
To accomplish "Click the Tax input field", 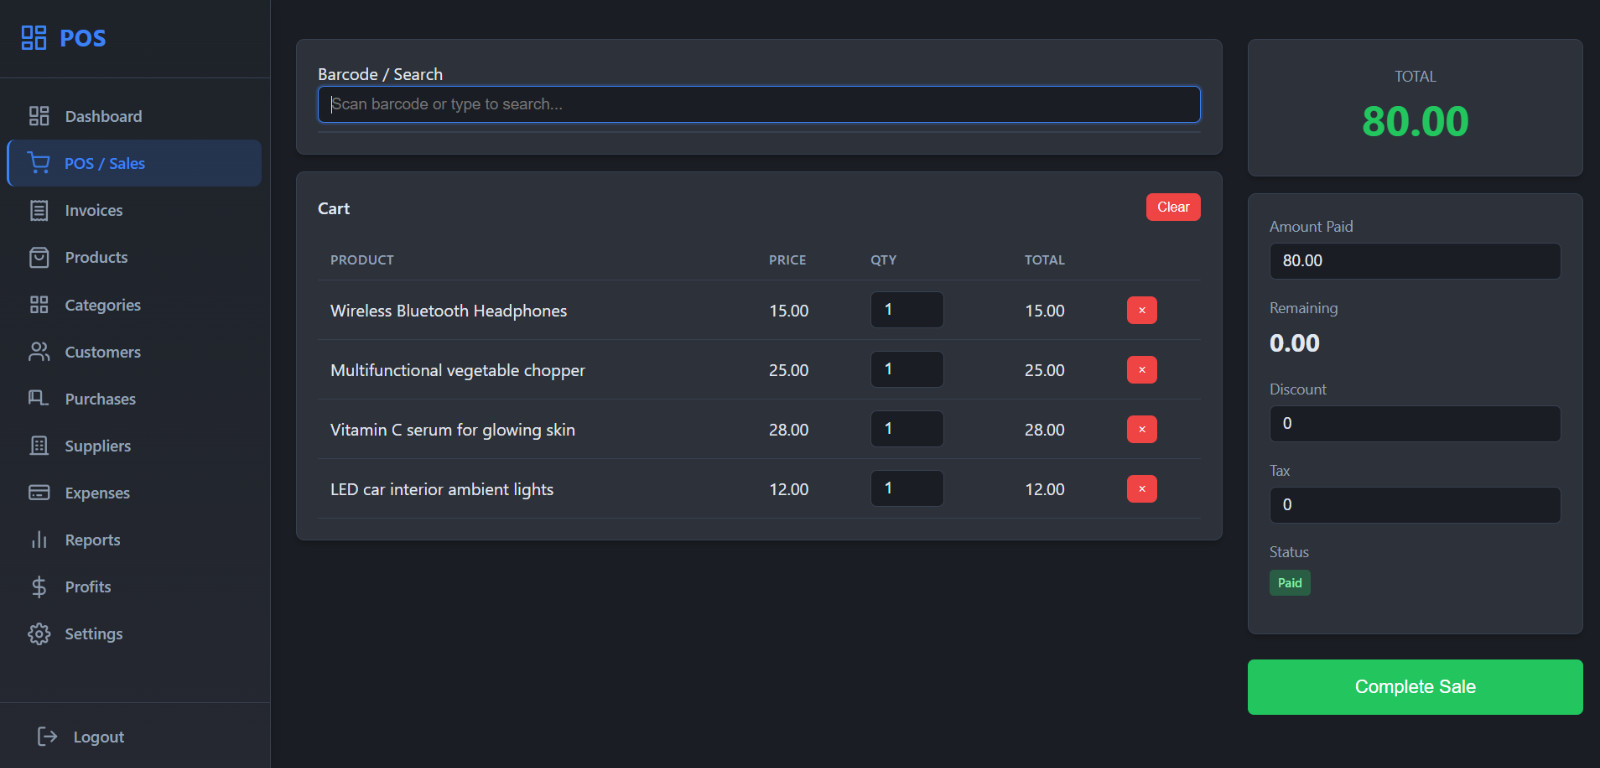I will click(1415, 505).
